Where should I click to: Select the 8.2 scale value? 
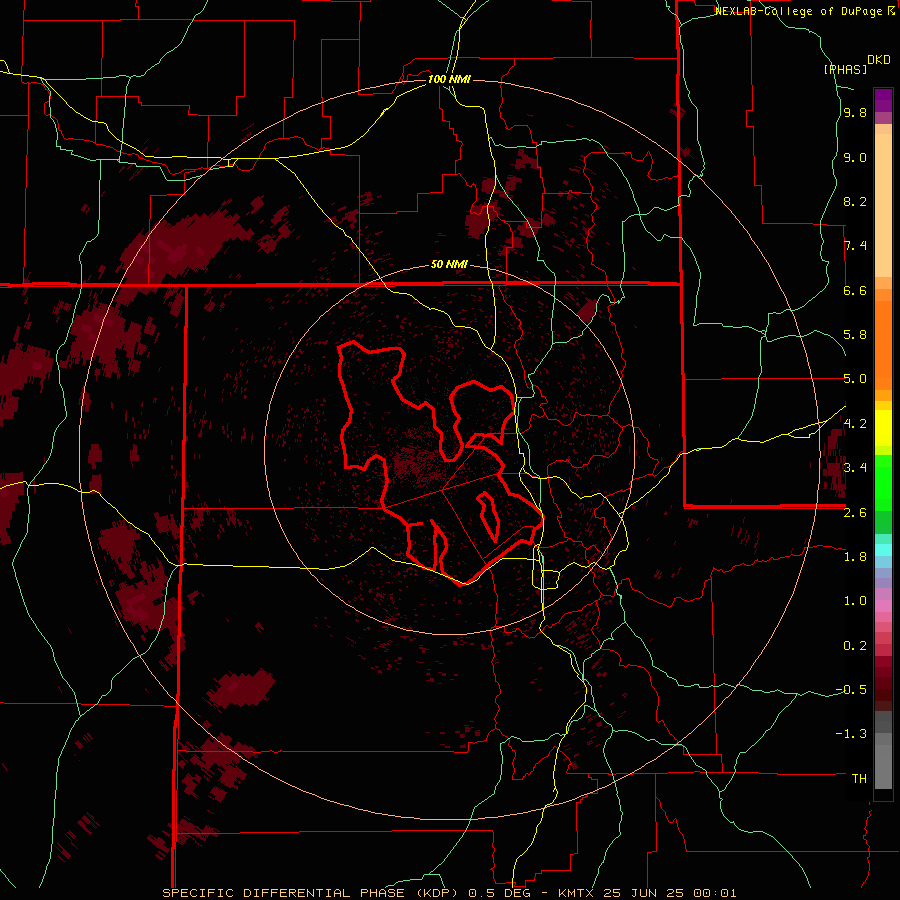(855, 201)
